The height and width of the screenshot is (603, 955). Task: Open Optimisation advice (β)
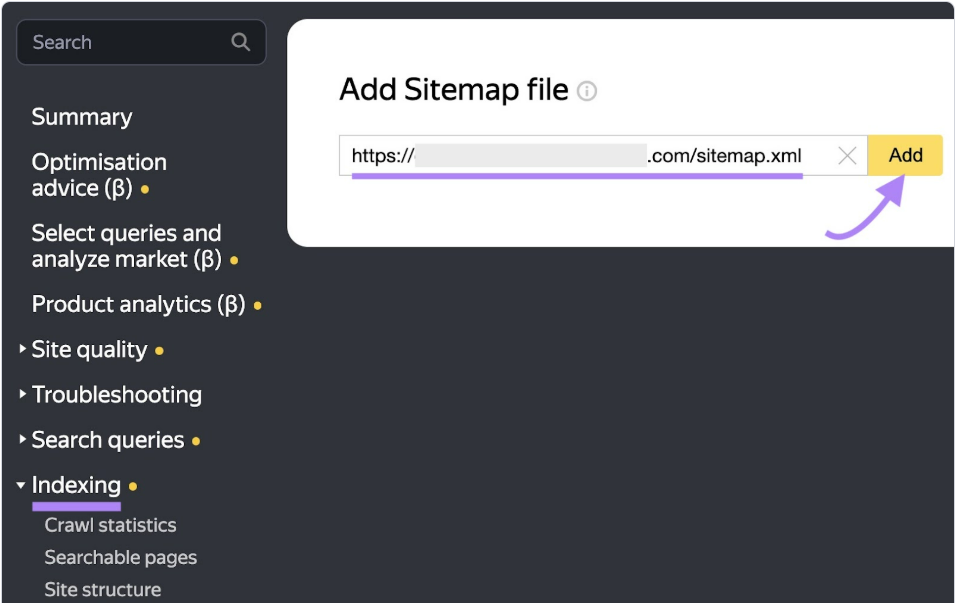pyautogui.click(x=99, y=175)
